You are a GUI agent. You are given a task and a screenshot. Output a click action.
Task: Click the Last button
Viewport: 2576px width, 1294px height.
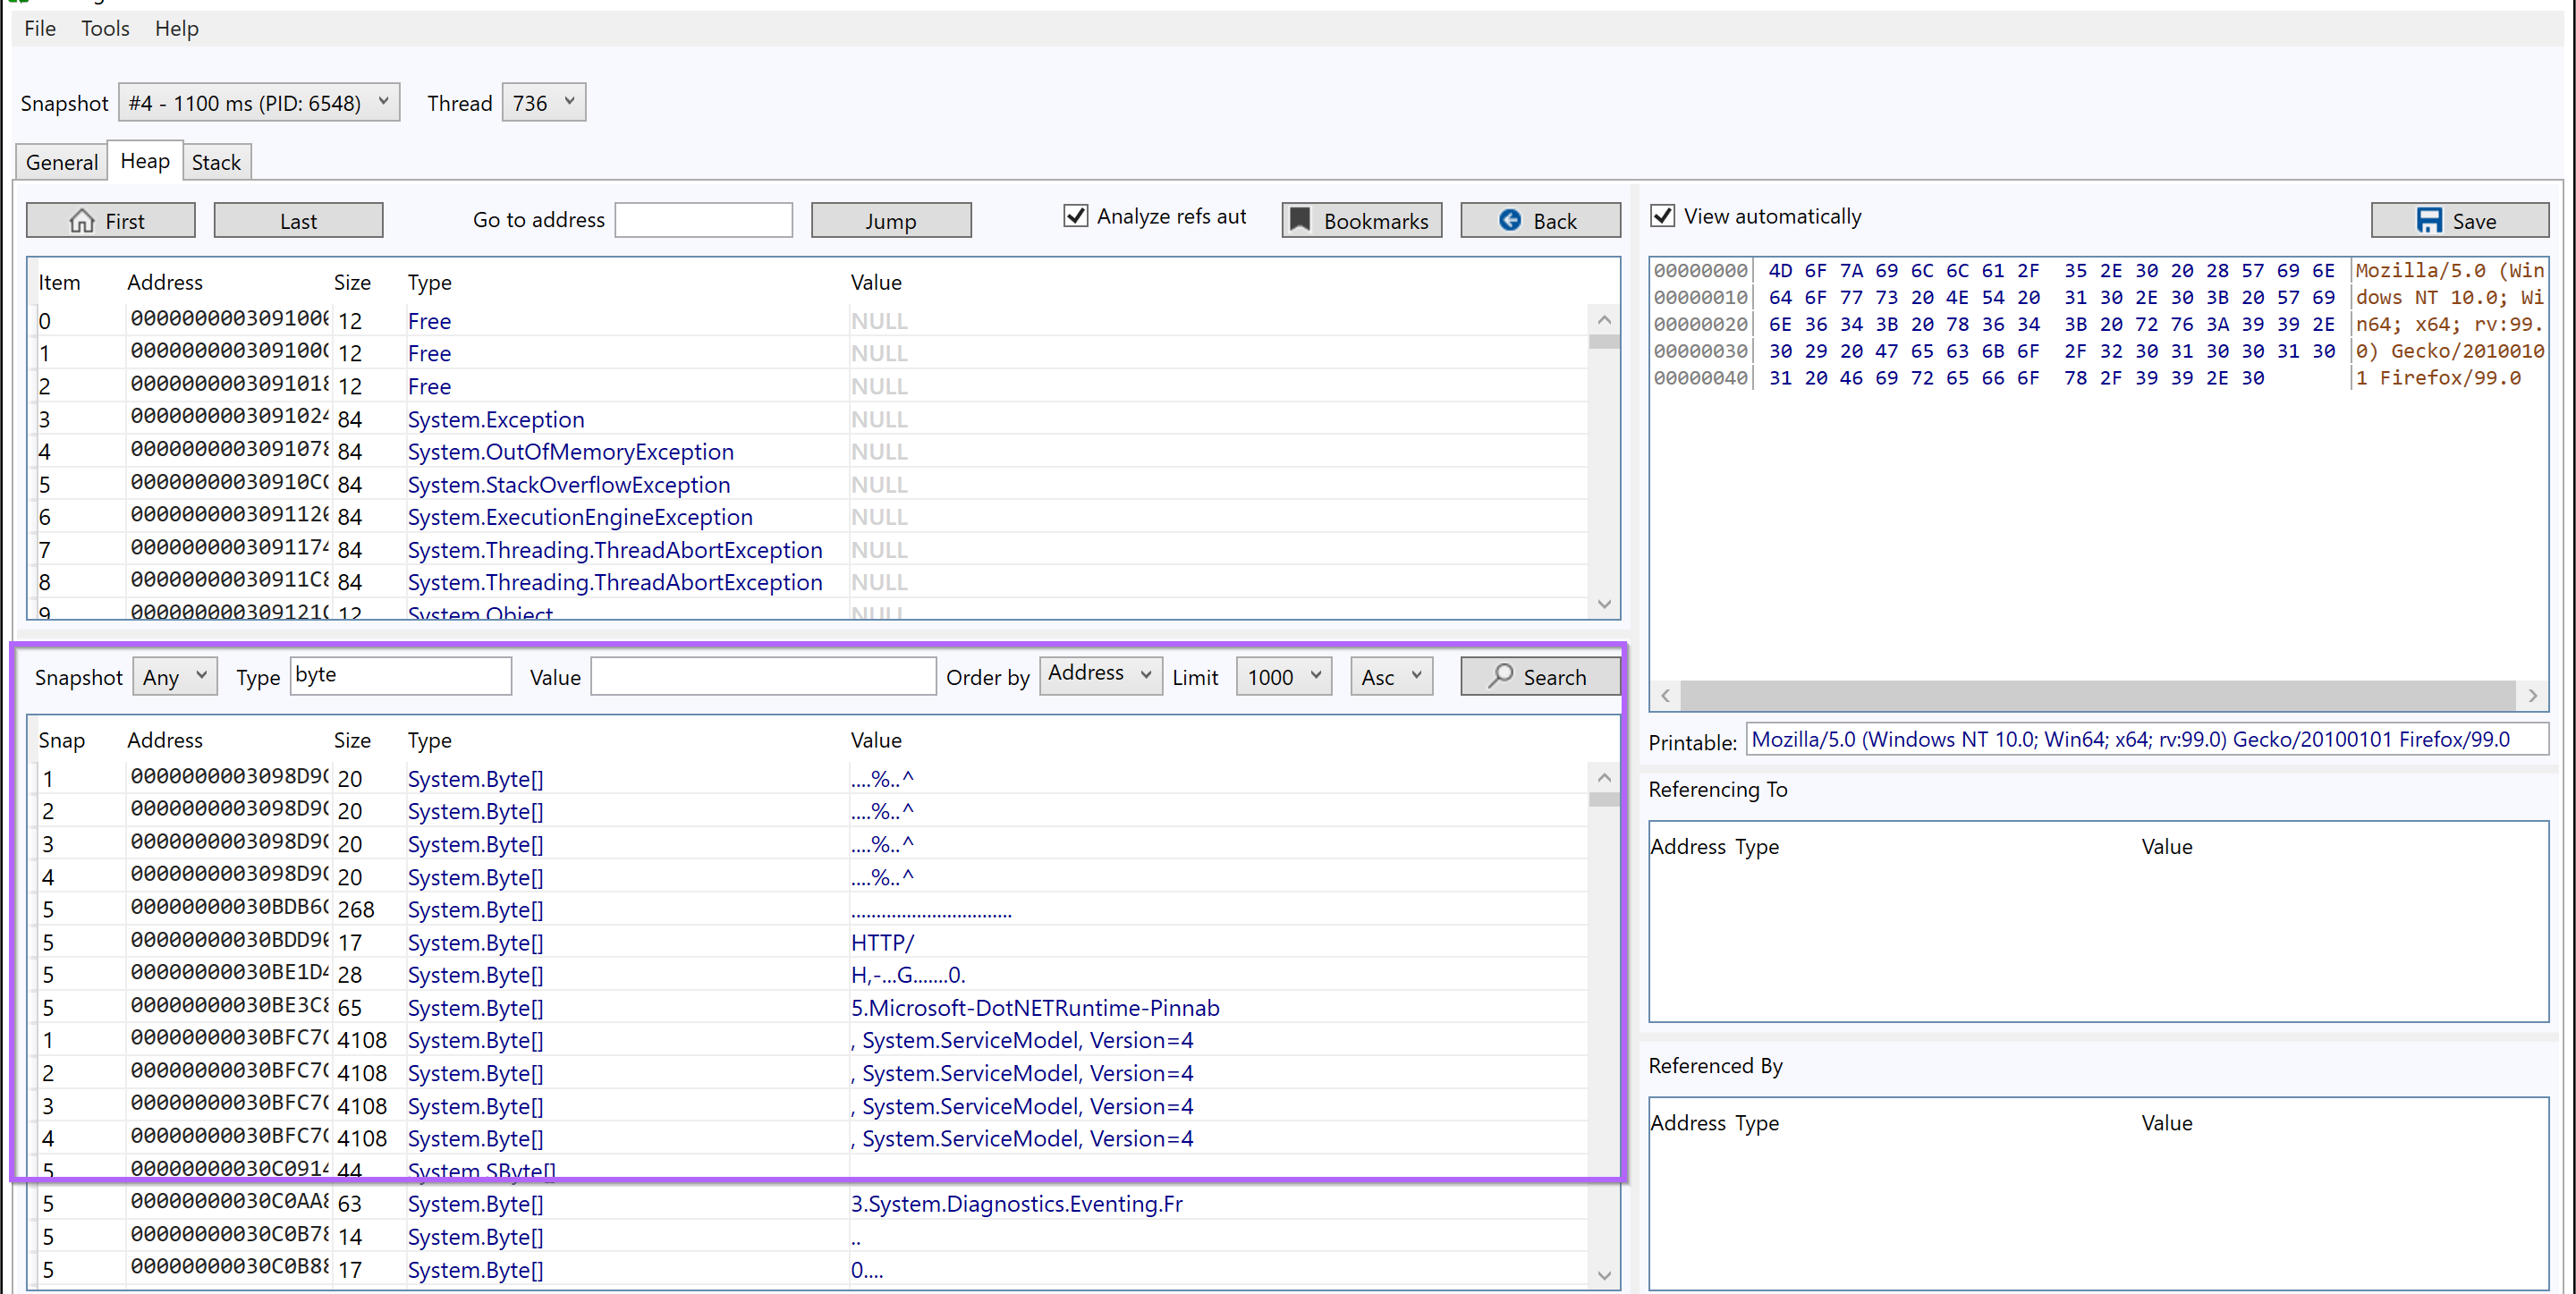point(298,221)
